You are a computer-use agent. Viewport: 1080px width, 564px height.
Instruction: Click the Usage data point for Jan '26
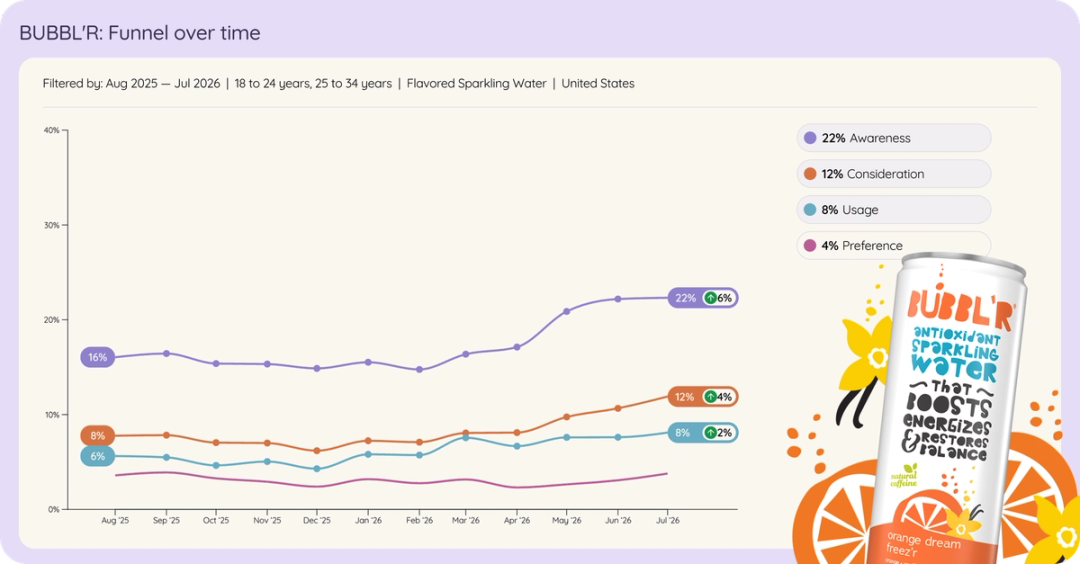tap(368, 455)
